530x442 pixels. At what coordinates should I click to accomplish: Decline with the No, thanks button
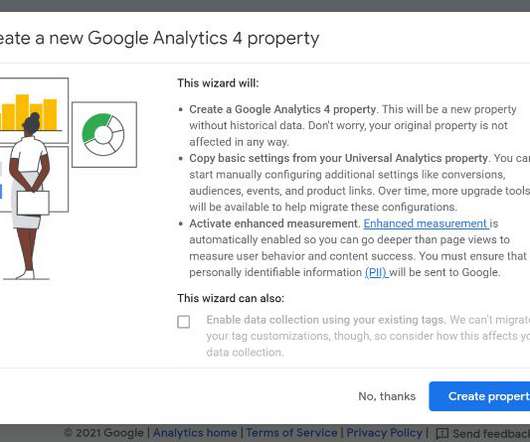click(x=387, y=396)
